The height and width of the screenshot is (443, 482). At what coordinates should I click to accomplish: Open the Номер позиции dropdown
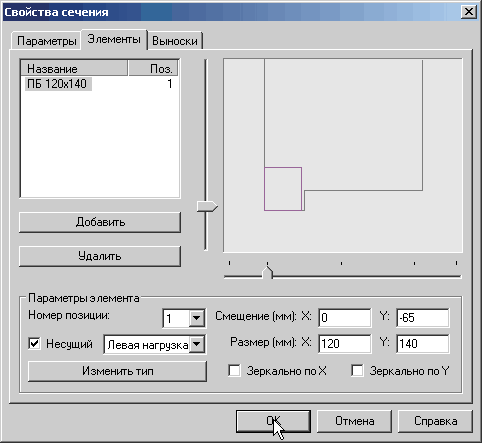point(197,318)
